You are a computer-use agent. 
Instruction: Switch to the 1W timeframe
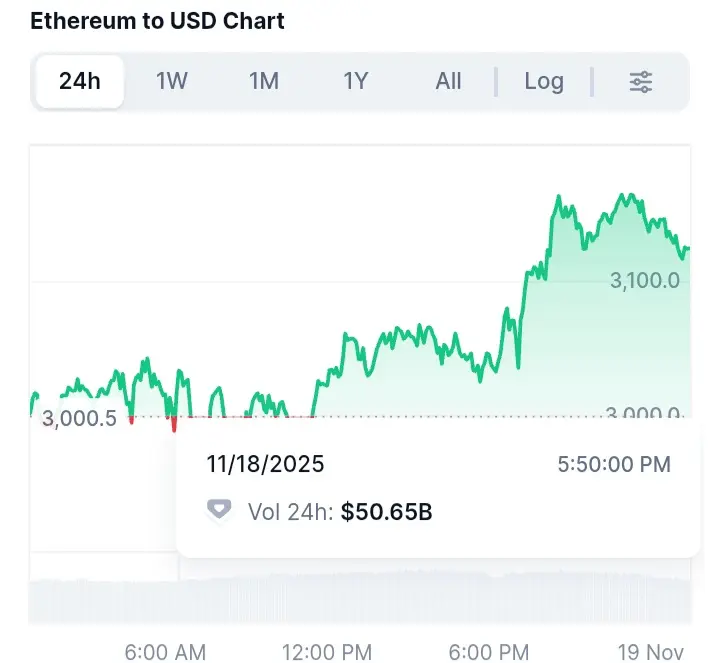pos(172,82)
